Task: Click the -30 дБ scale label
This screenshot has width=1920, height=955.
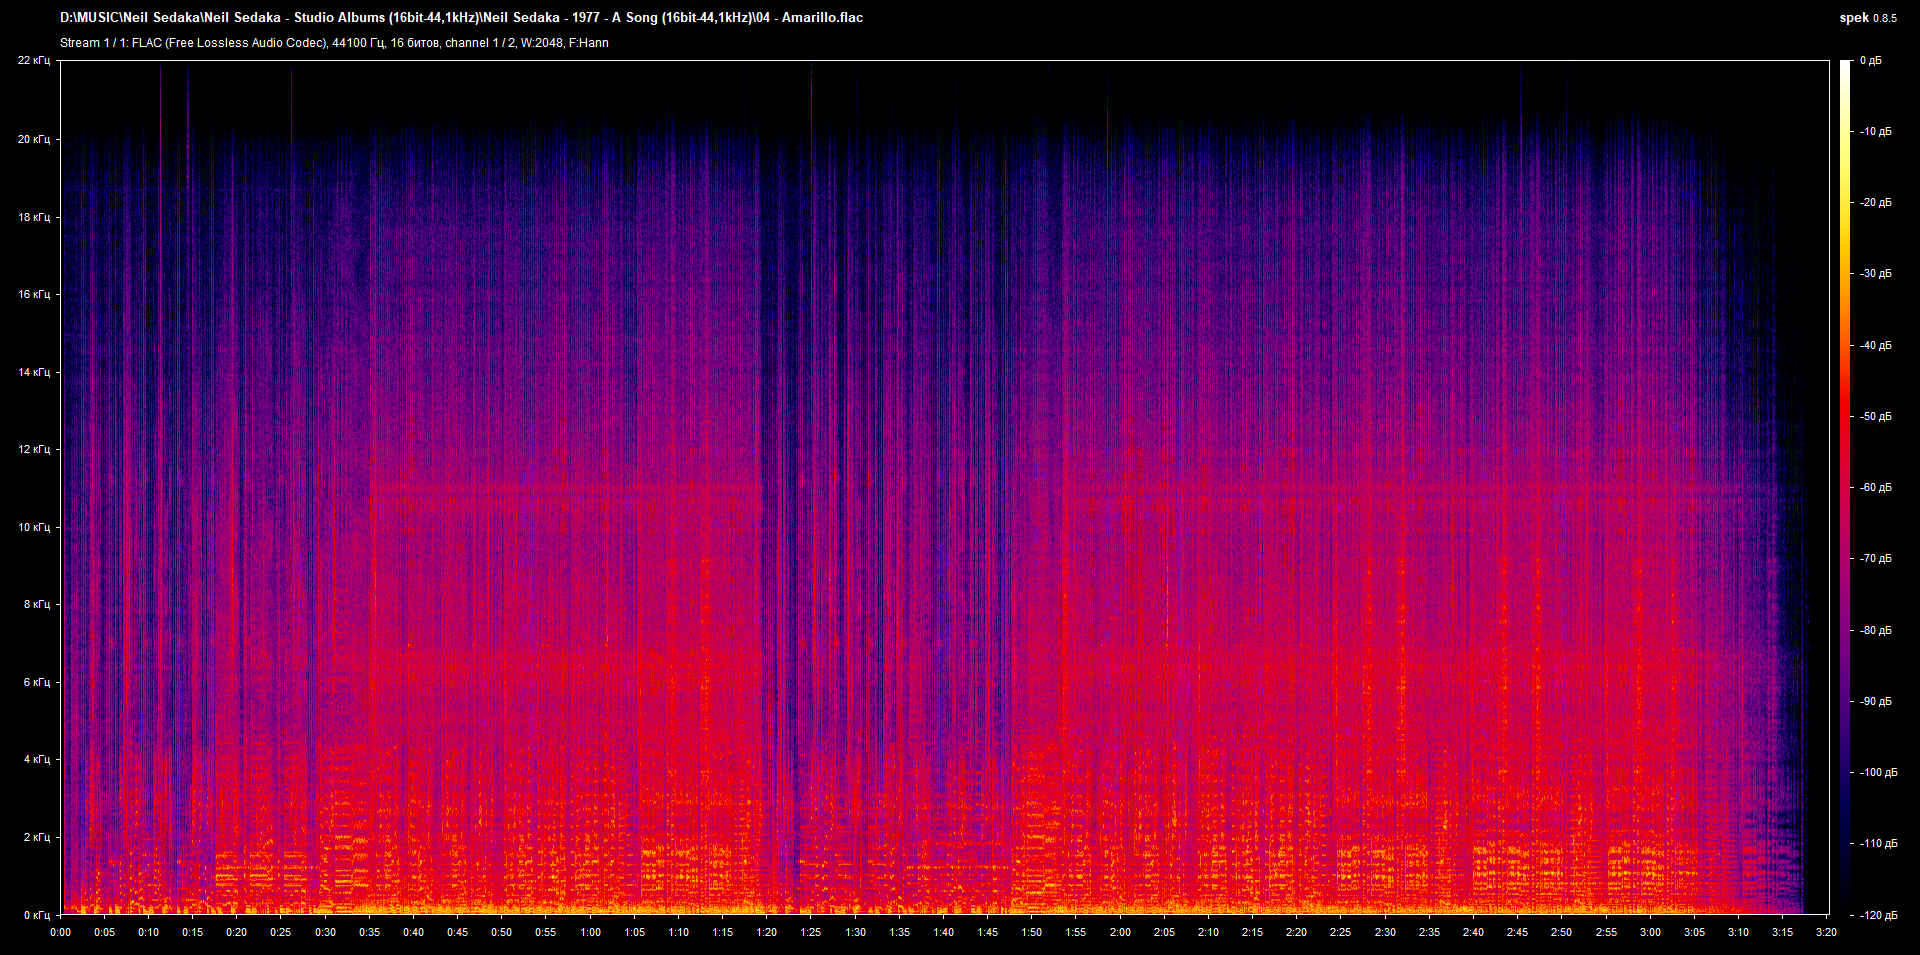Action: click(x=1875, y=273)
